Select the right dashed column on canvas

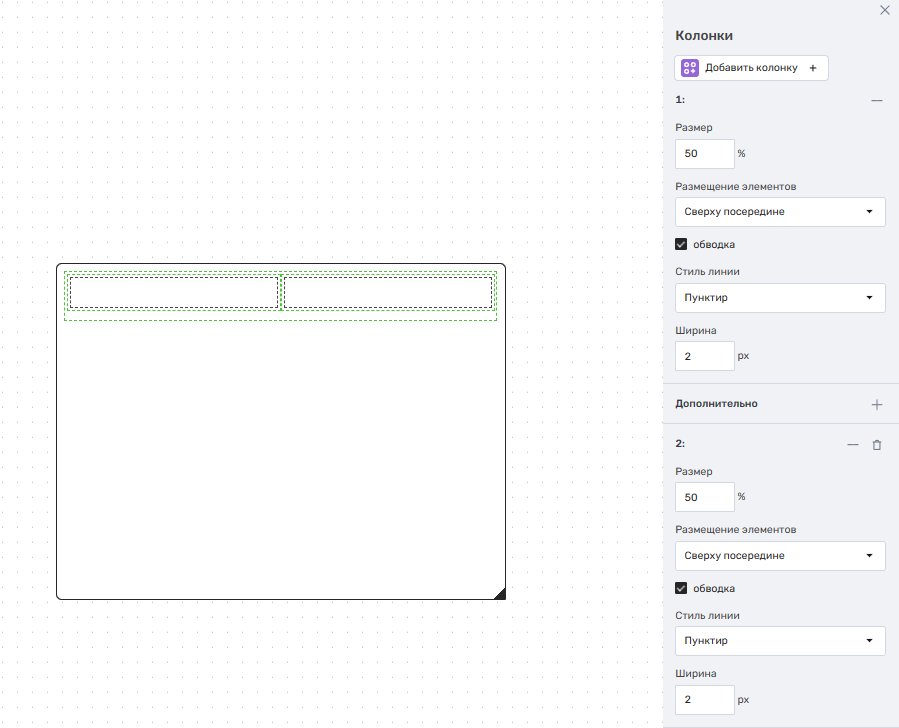(388, 292)
